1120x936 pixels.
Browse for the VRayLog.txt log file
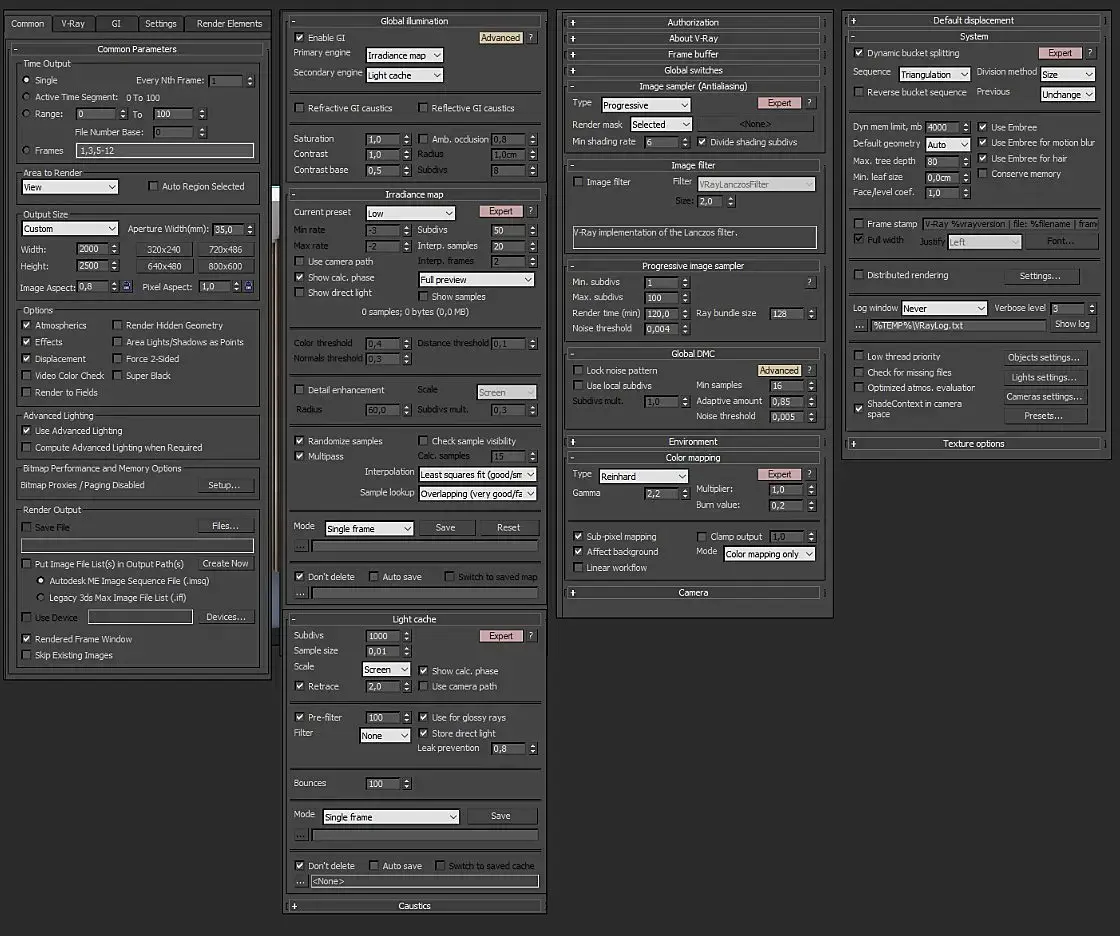pyautogui.click(x=860, y=326)
